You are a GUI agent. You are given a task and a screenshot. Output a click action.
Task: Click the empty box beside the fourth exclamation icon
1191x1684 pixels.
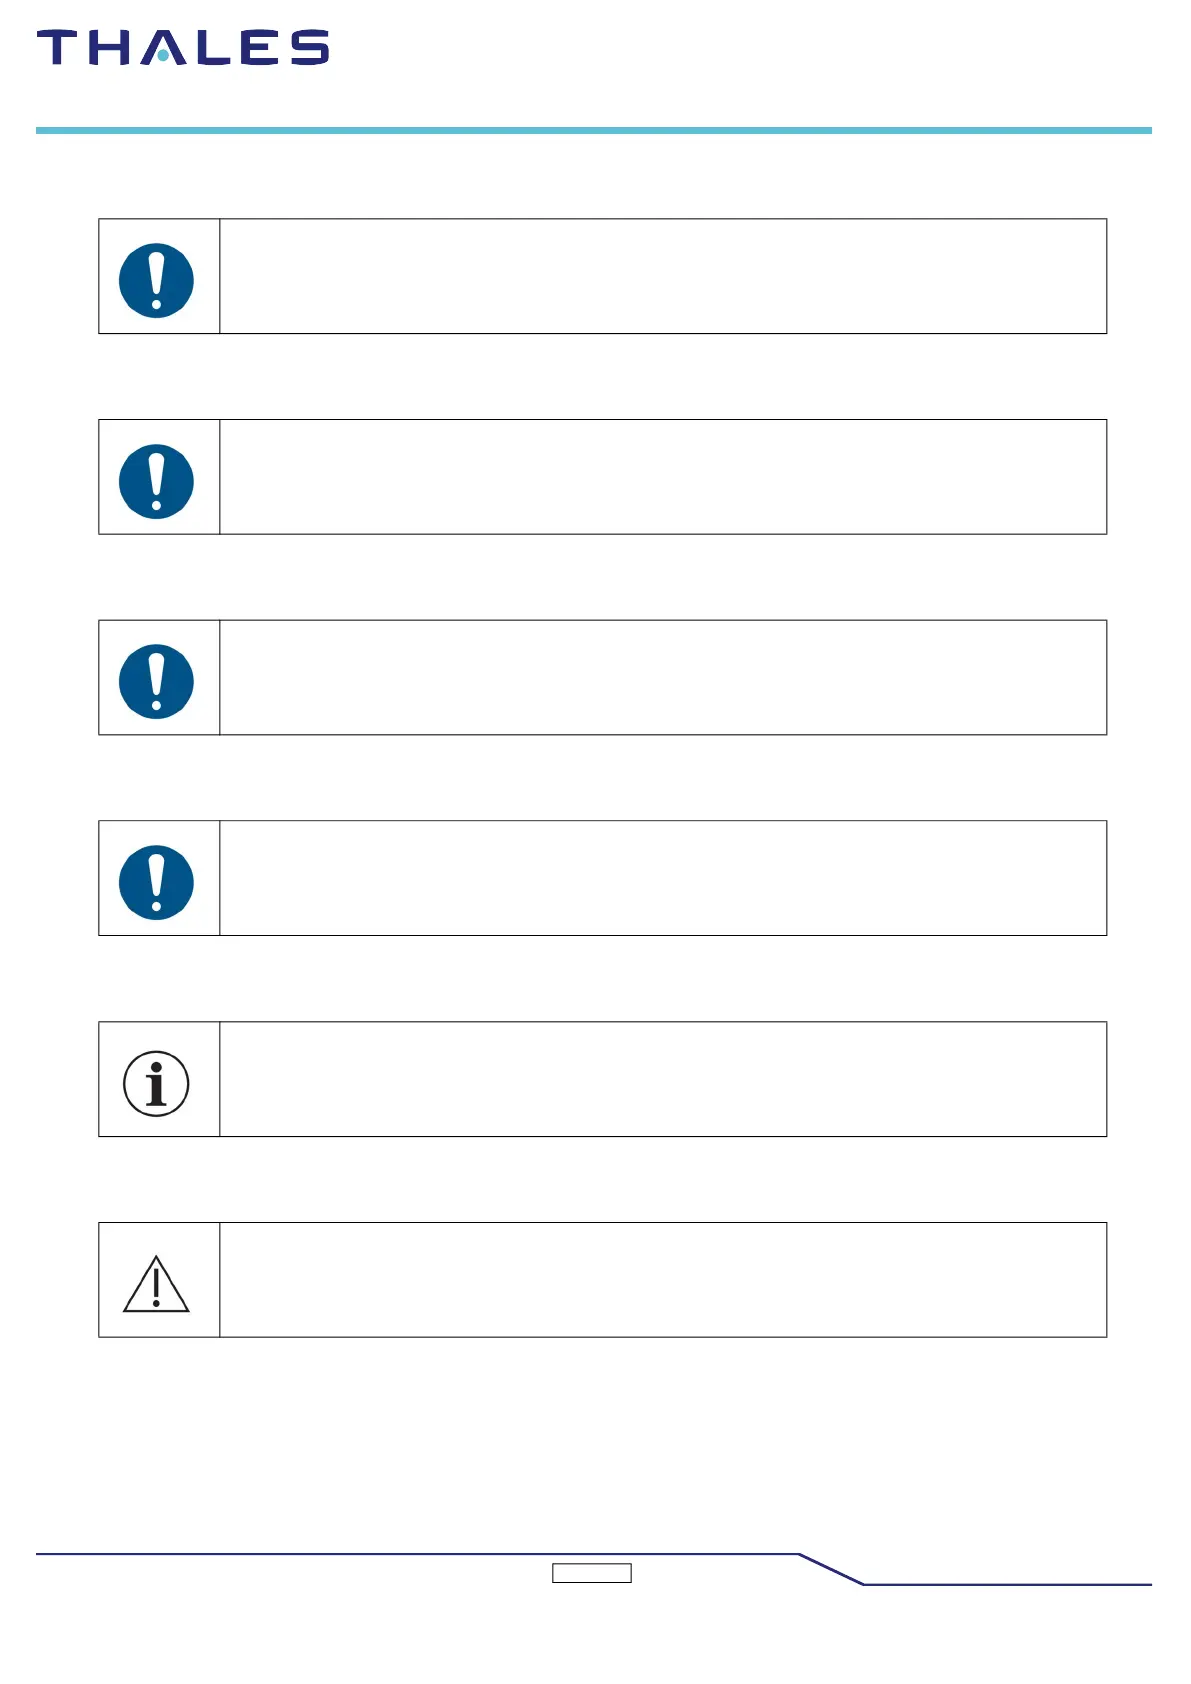coord(662,878)
